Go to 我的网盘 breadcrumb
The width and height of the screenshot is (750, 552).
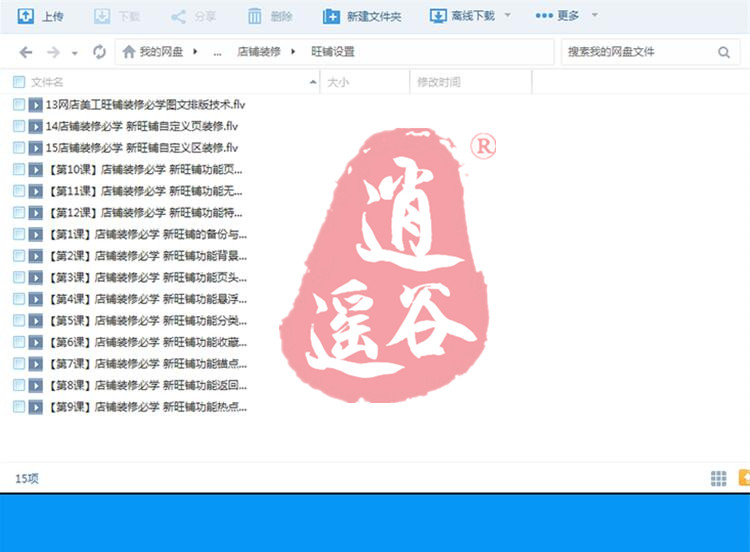click(x=161, y=52)
